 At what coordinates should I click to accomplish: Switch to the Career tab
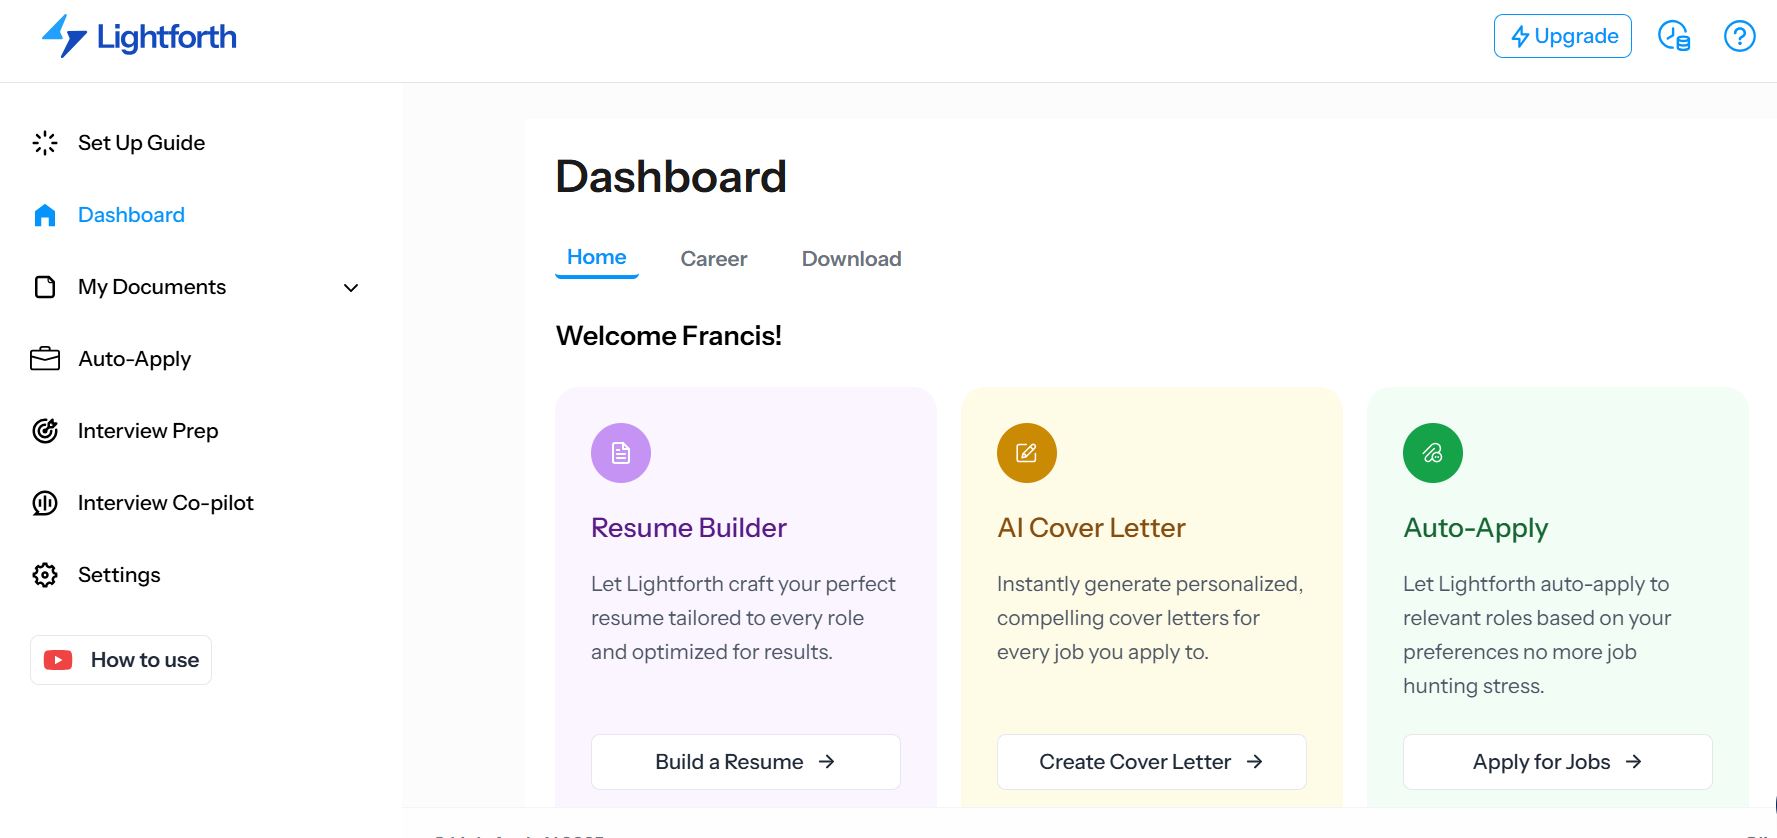713,259
